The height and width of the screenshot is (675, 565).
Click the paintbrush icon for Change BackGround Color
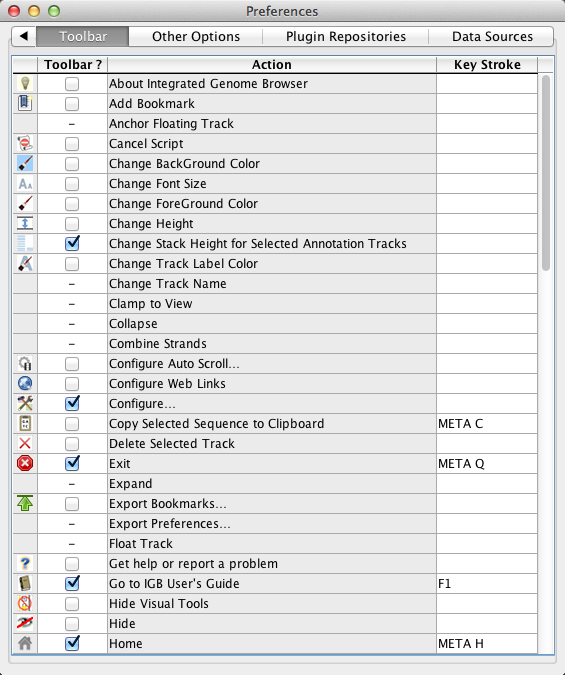[25, 164]
